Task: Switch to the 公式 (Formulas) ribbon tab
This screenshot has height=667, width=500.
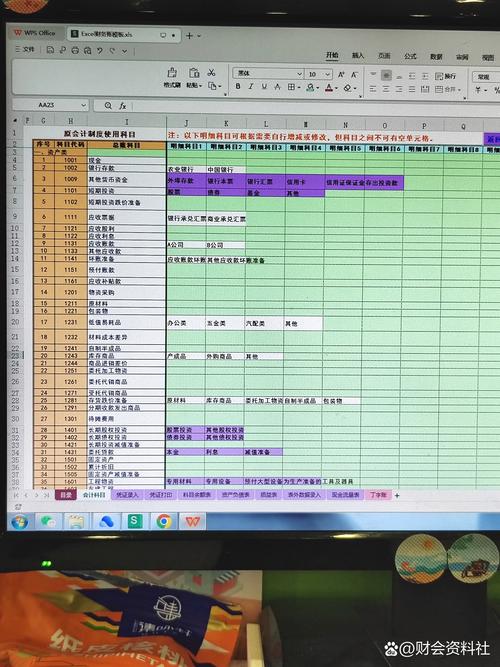Action: tap(410, 56)
